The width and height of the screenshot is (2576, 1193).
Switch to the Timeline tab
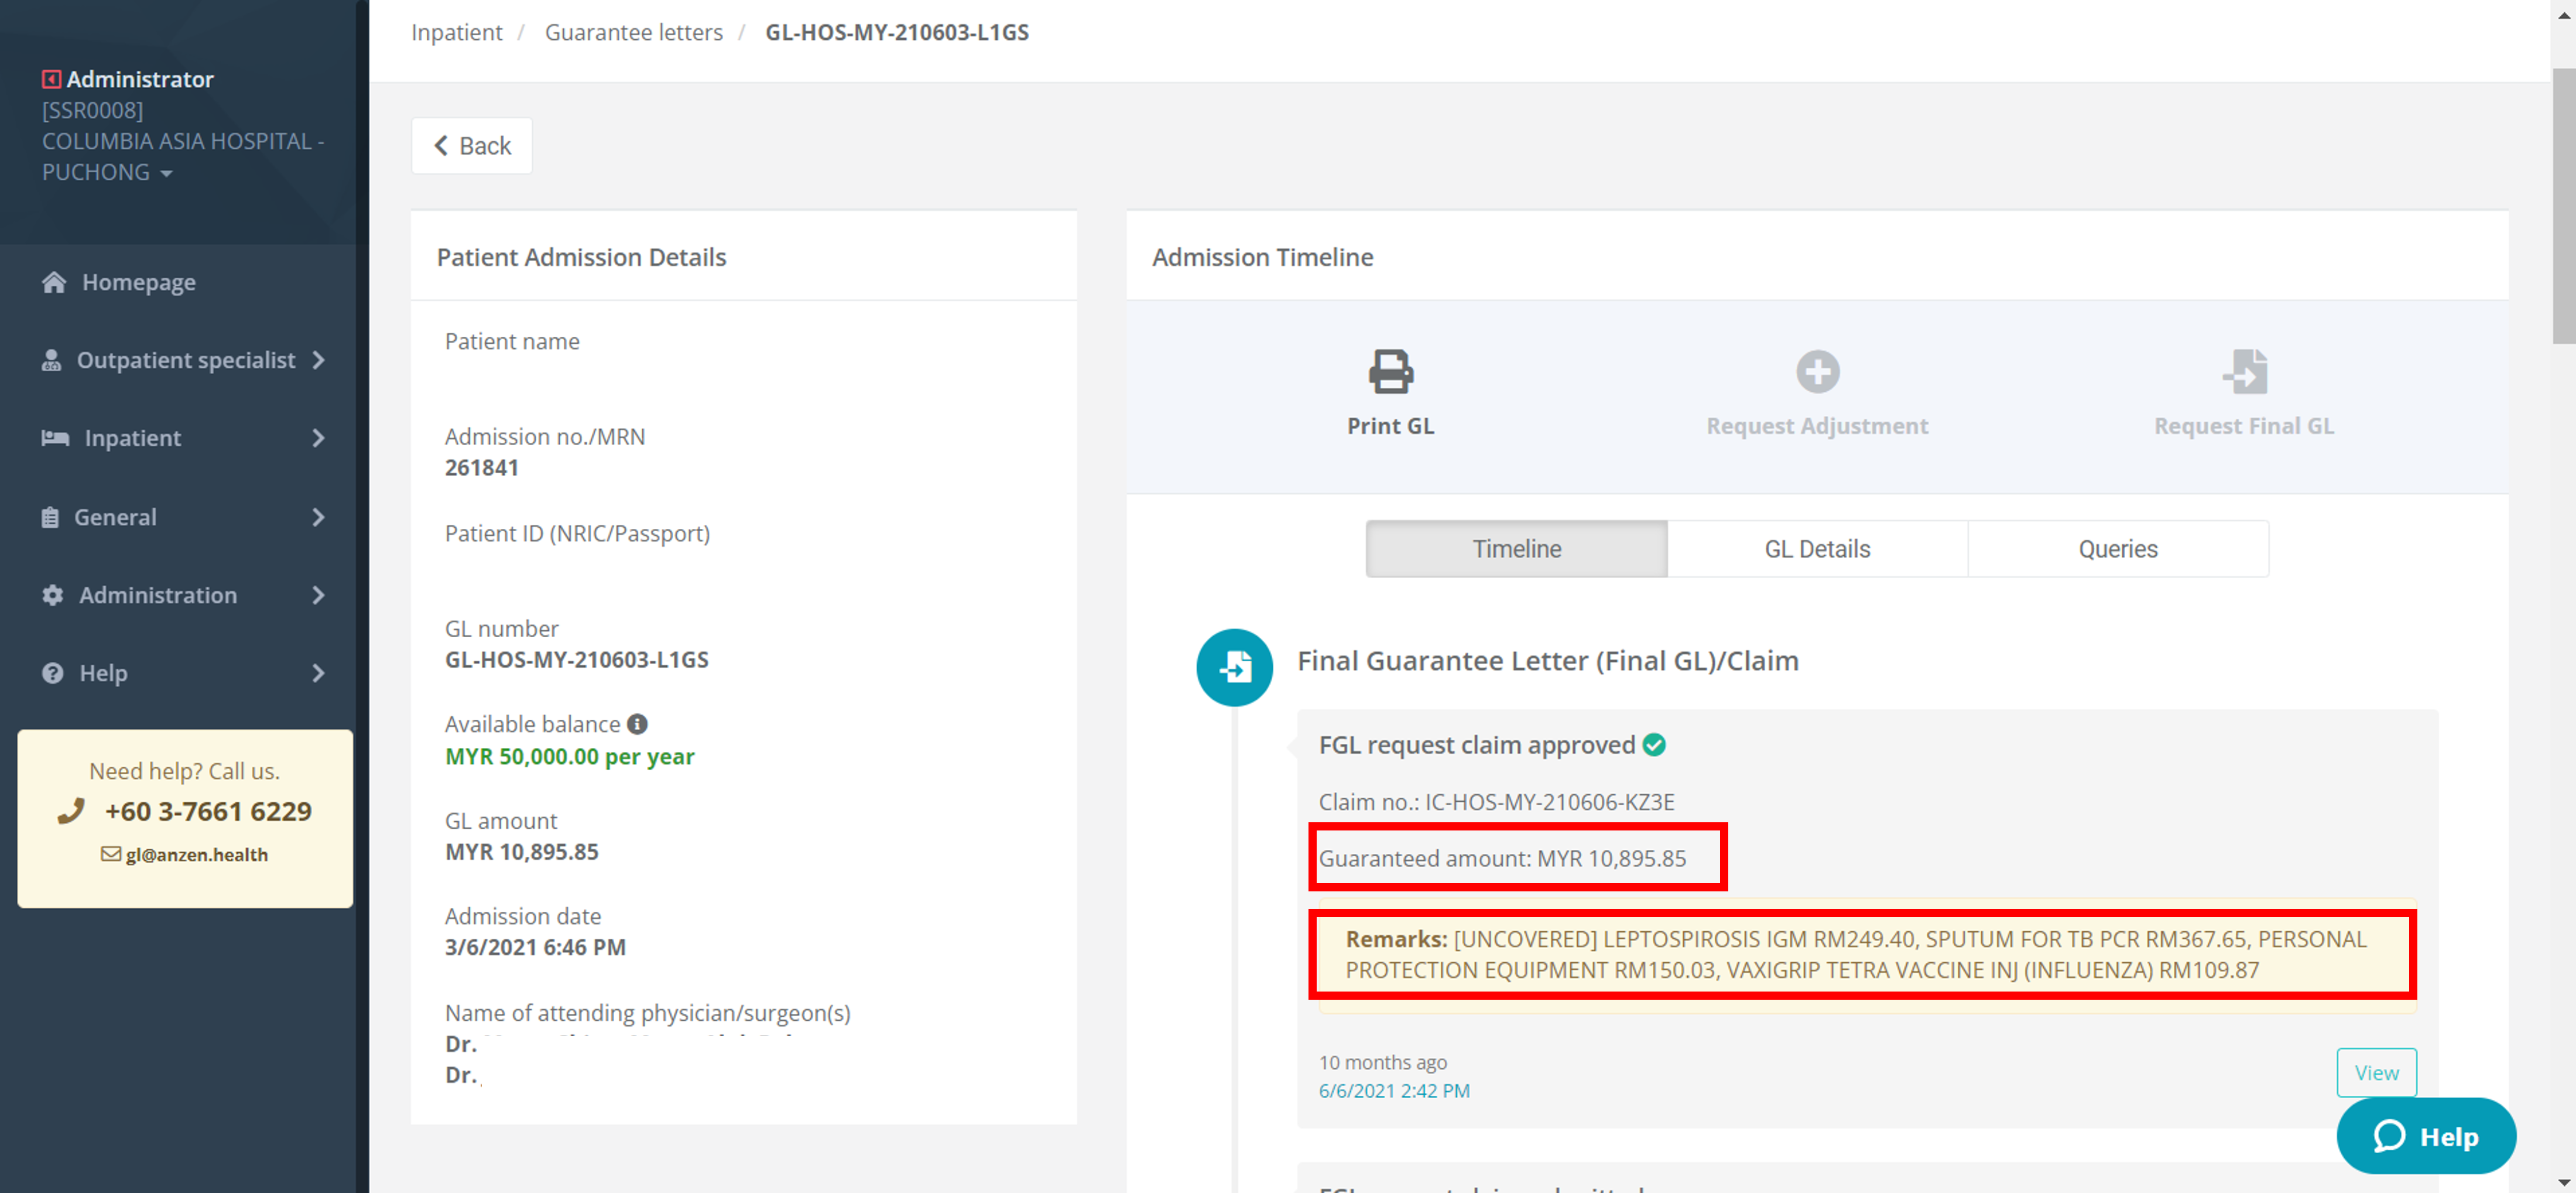(1516, 548)
